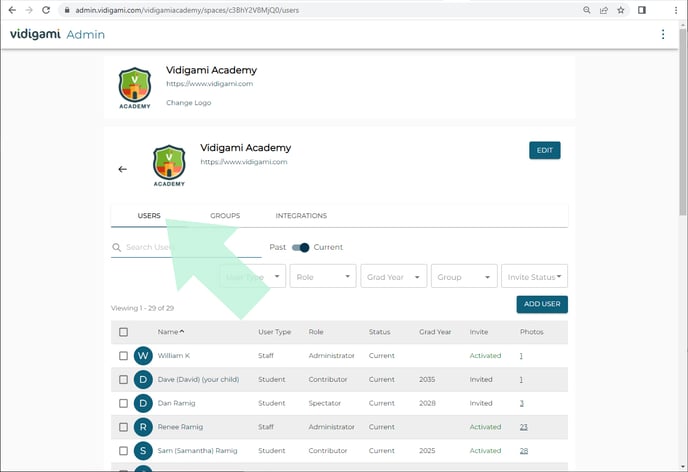Open Renee Ramig photos link 23
The width and height of the screenshot is (688, 472).
[524, 427]
